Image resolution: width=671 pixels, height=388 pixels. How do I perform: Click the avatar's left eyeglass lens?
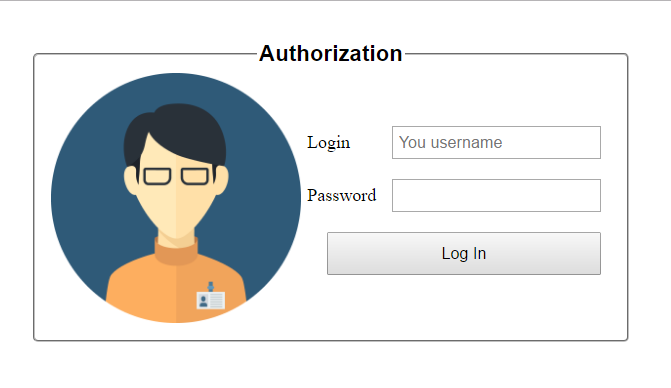(157, 176)
